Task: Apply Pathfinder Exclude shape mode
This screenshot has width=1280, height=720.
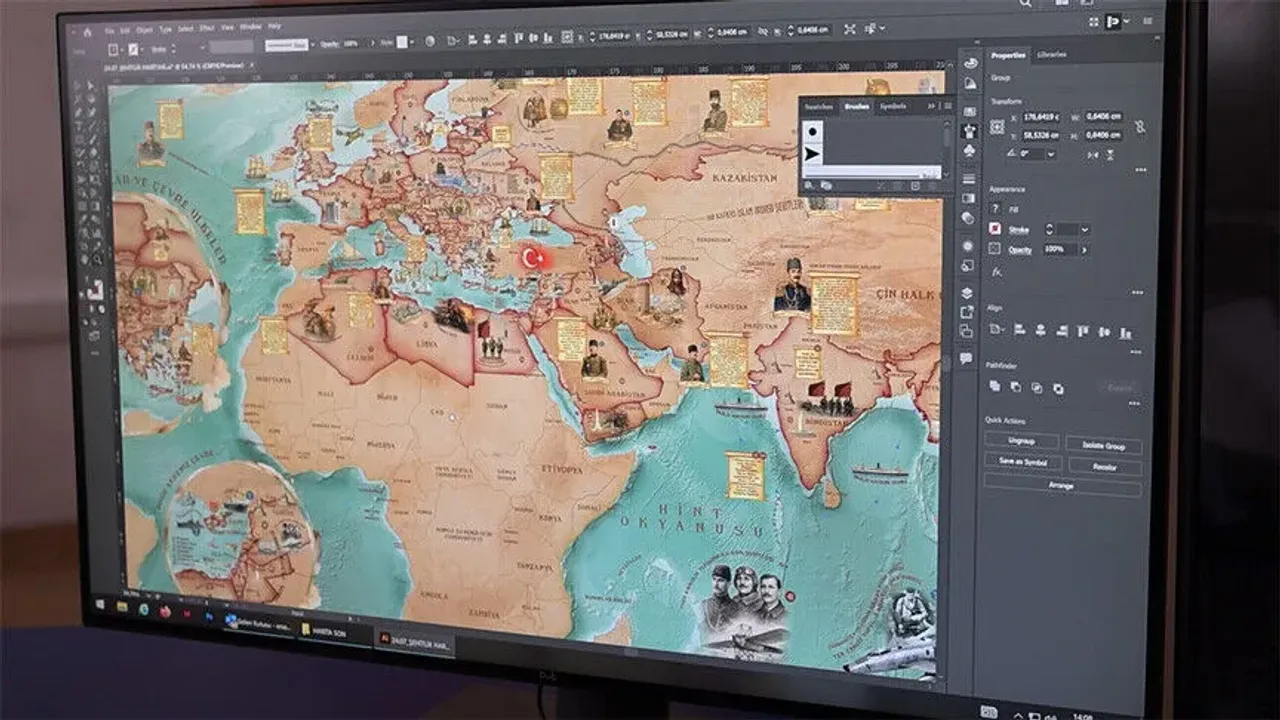Action: click(x=1058, y=389)
